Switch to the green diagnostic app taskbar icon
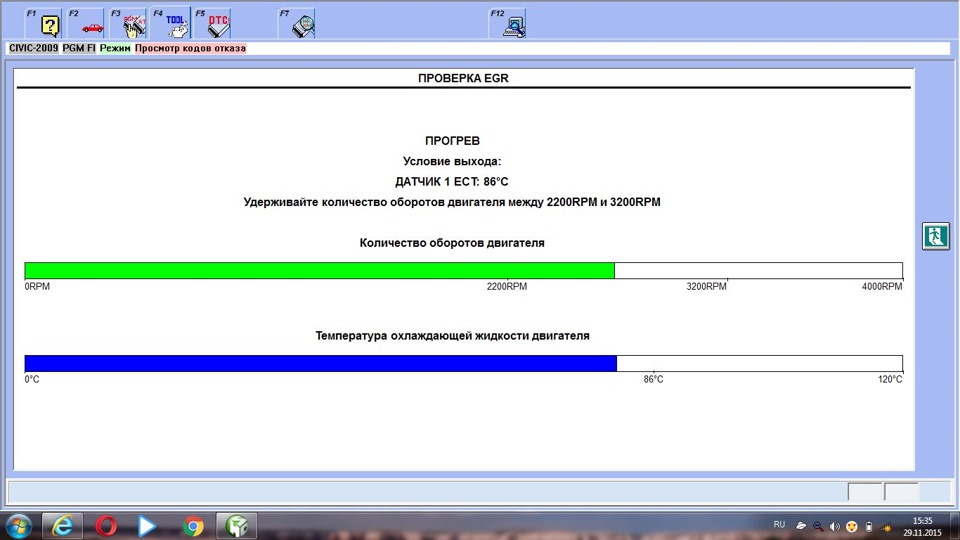Viewport: 960px width, 540px height. tap(236, 526)
